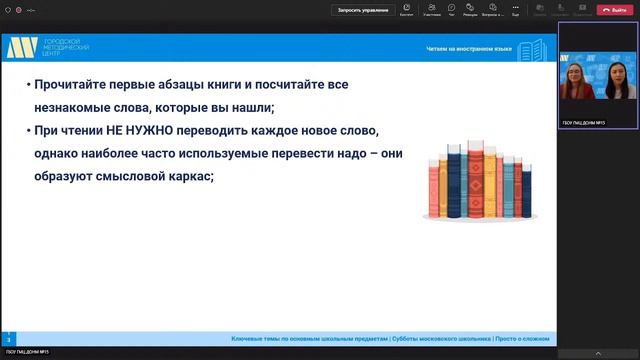Toggle the microphone button
The width and height of the screenshot is (640, 360).
(560, 10)
